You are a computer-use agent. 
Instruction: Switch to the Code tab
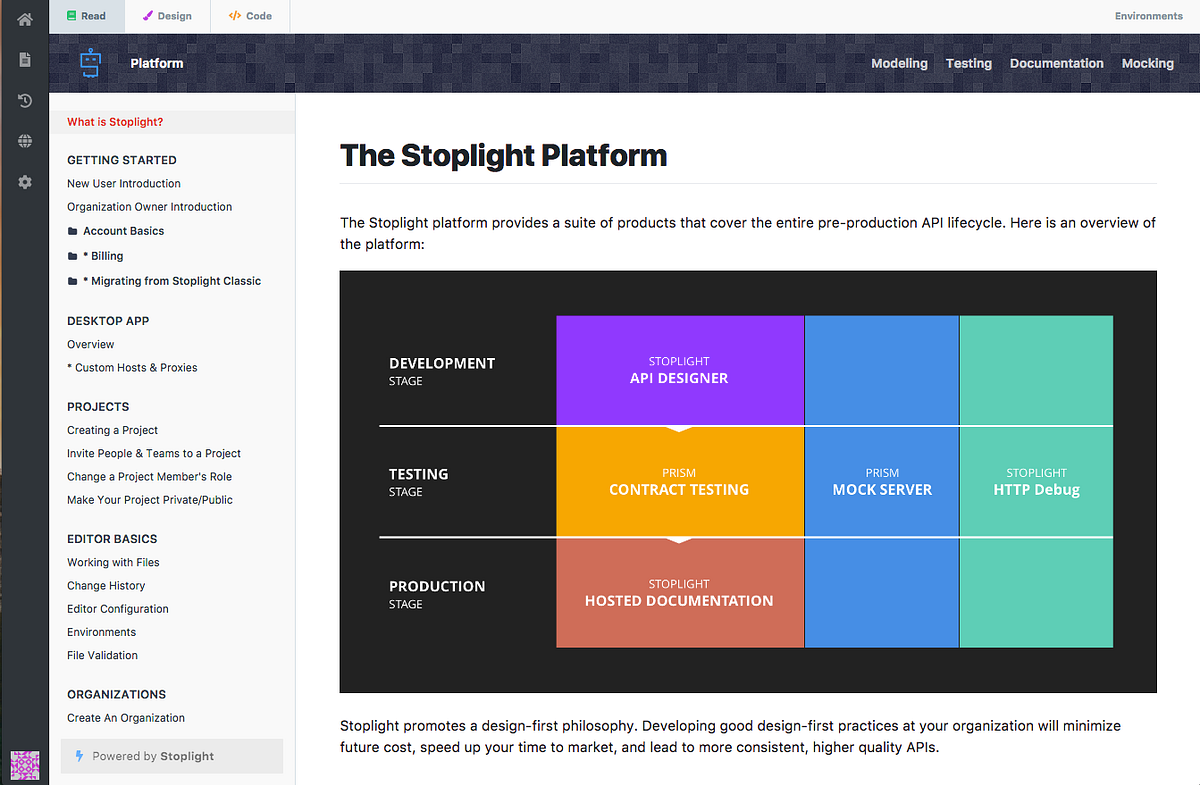[x=249, y=15]
